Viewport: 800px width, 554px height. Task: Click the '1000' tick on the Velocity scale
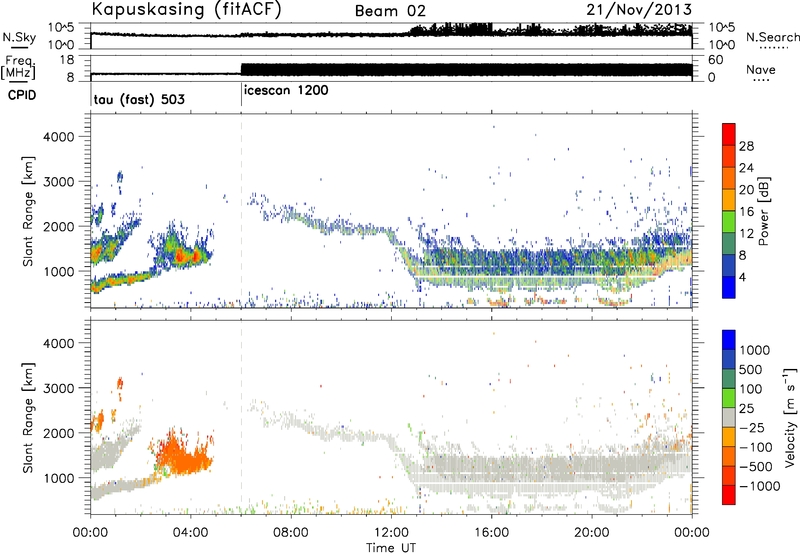point(755,350)
